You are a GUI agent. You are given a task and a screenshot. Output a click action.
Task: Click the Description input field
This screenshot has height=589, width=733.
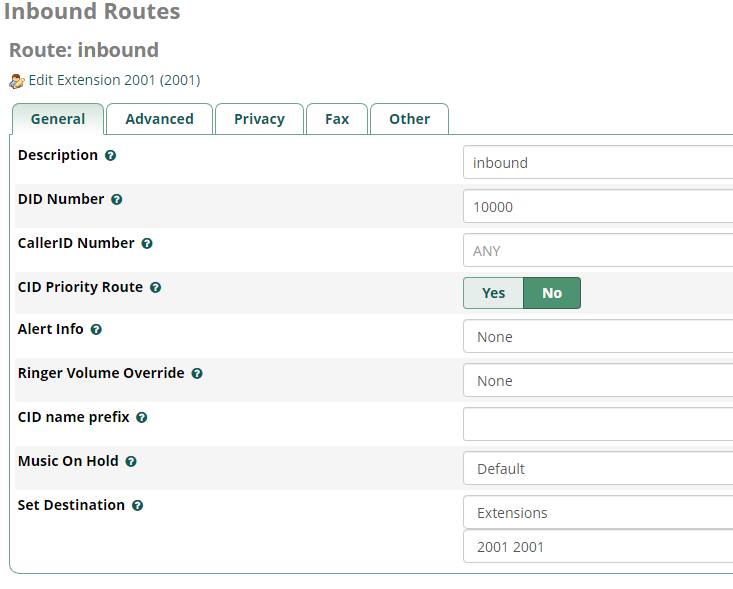click(598, 162)
